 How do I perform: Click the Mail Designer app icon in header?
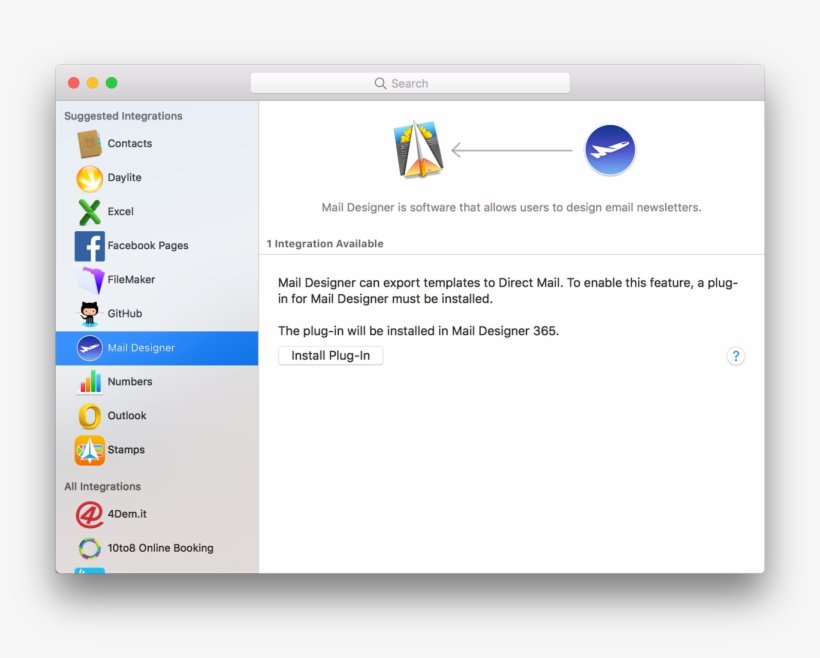click(417, 149)
